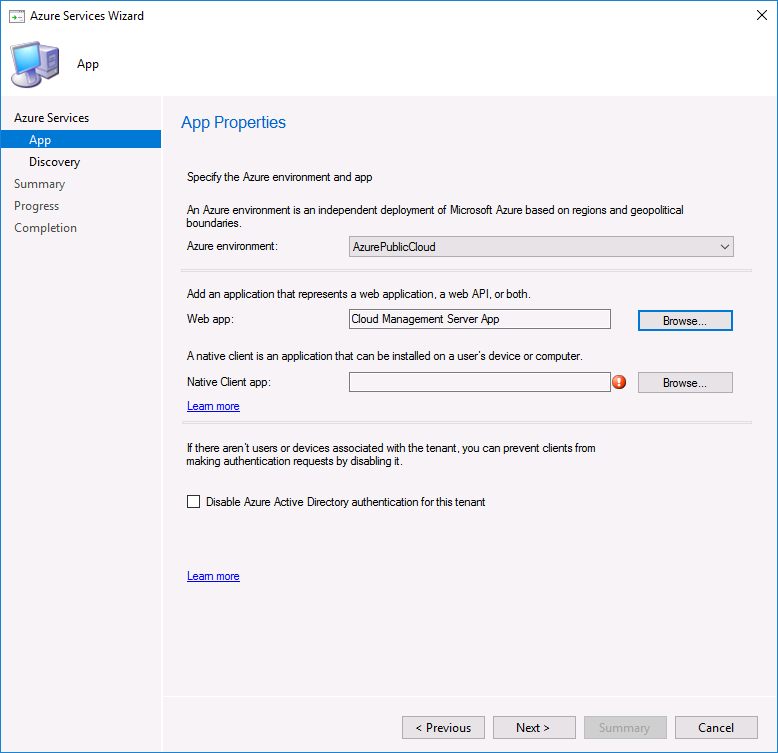Click the 'Web app:' label
The image size is (778, 753).
click(x=210, y=319)
